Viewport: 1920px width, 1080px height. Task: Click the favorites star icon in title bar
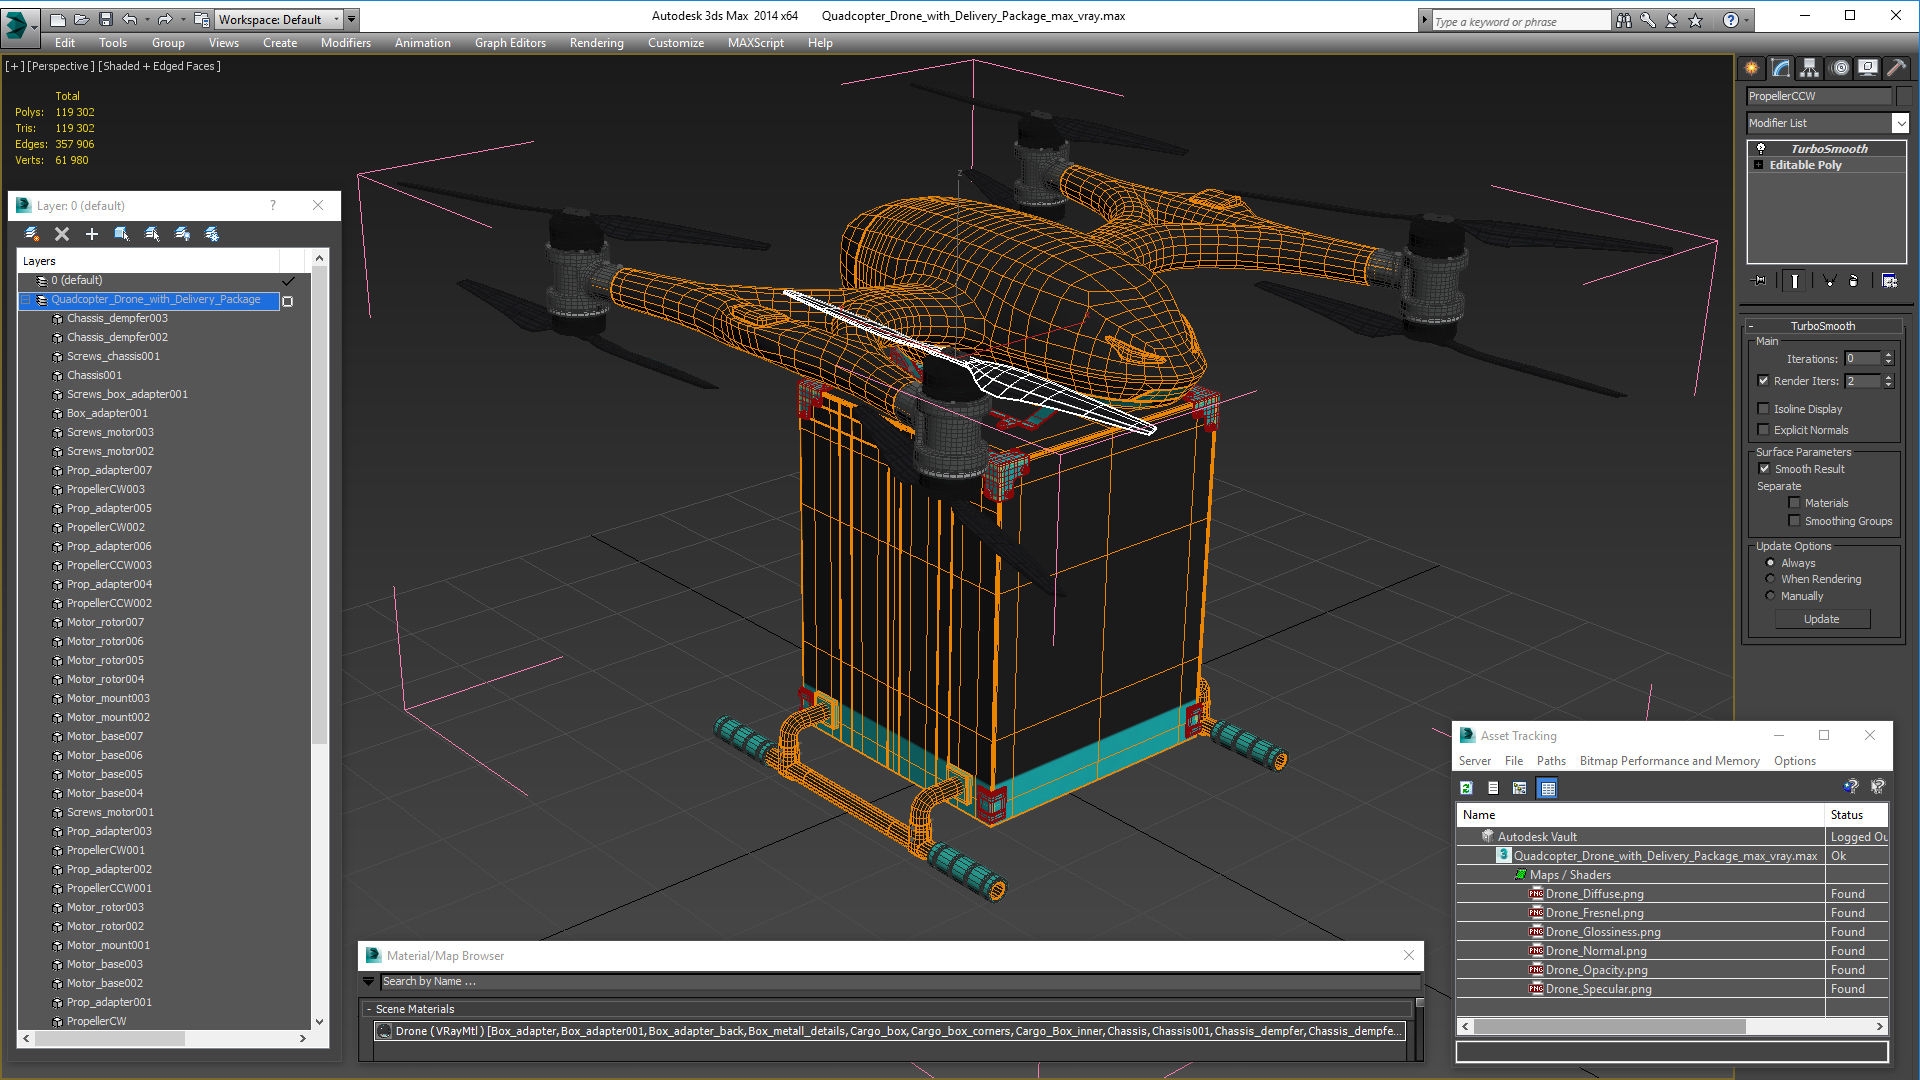point(1696,20)
